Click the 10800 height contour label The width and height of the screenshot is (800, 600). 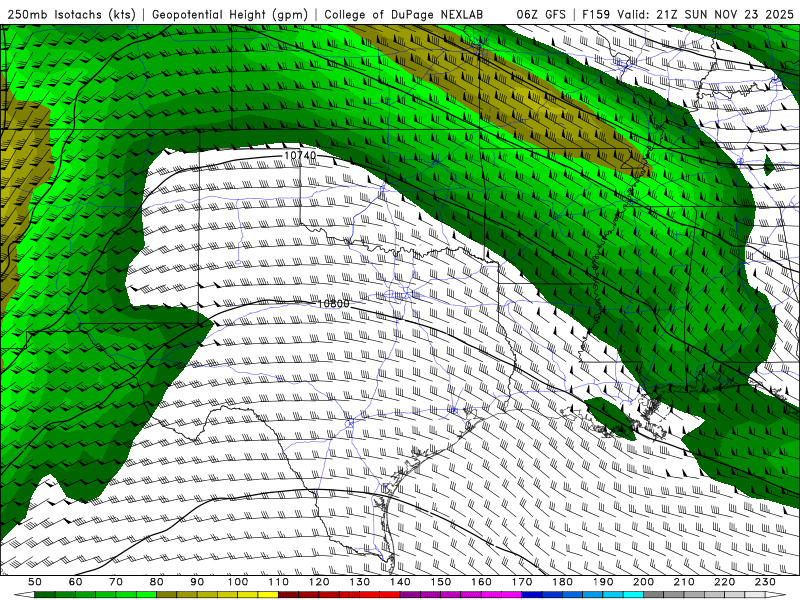334,304
